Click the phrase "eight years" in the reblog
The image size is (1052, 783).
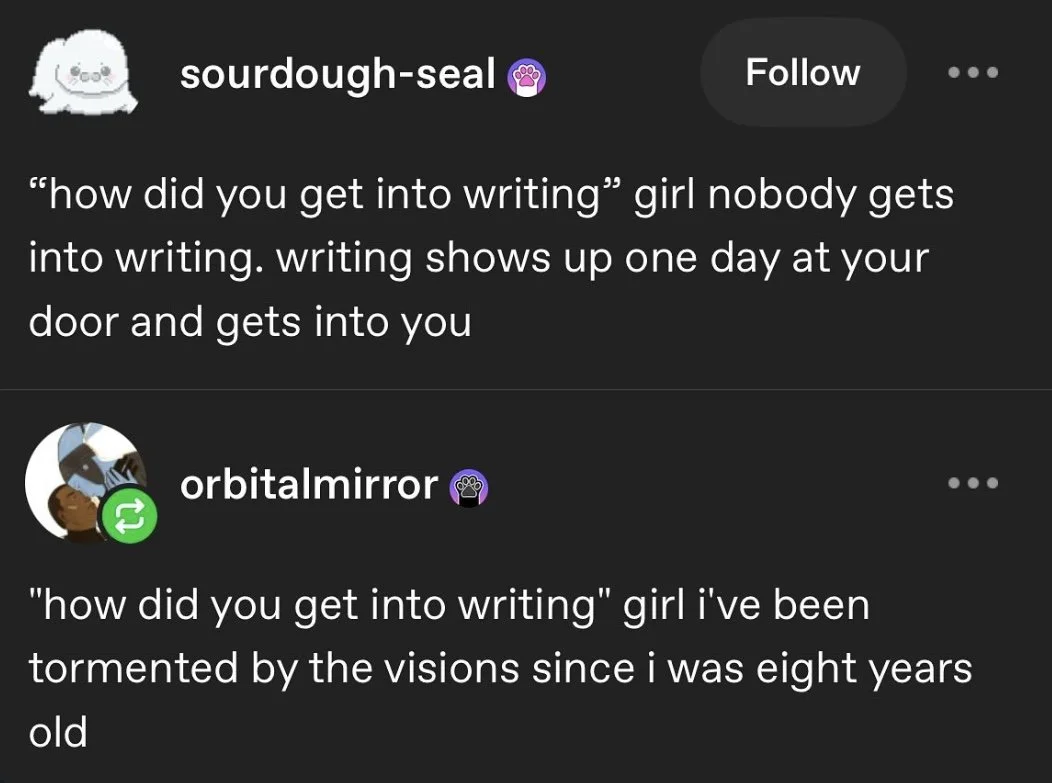pos(864,669)
